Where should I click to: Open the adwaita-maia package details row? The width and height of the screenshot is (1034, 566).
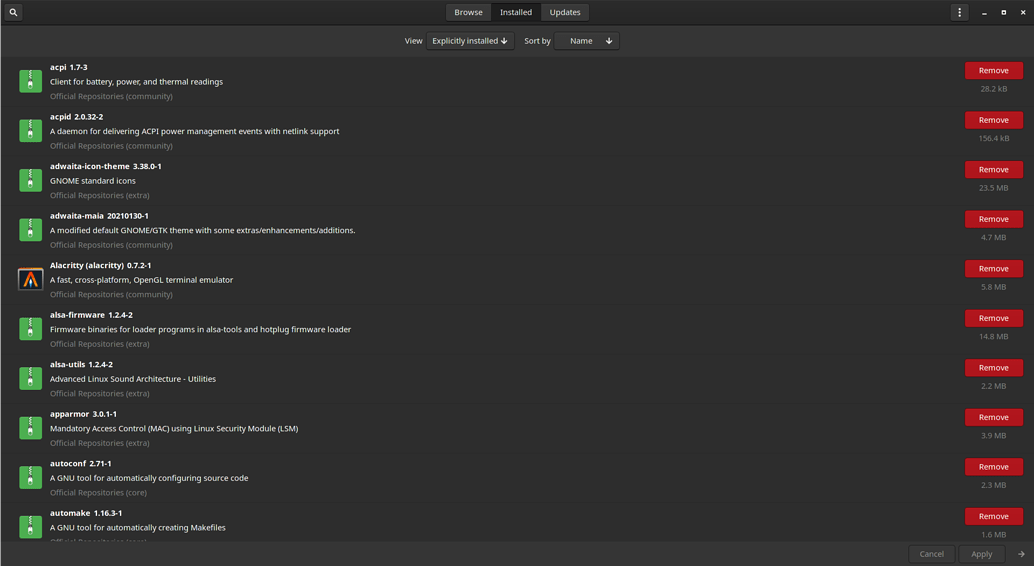400,230
